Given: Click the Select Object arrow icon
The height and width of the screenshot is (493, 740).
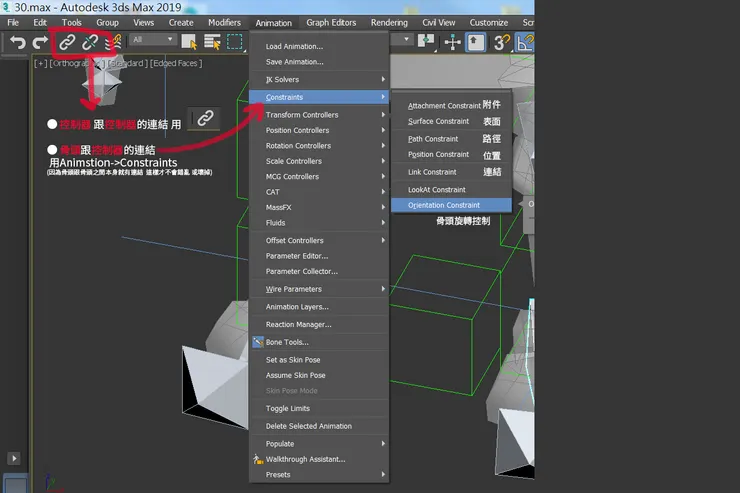Looking at the screenshot, I should click(x=190, y=41).
